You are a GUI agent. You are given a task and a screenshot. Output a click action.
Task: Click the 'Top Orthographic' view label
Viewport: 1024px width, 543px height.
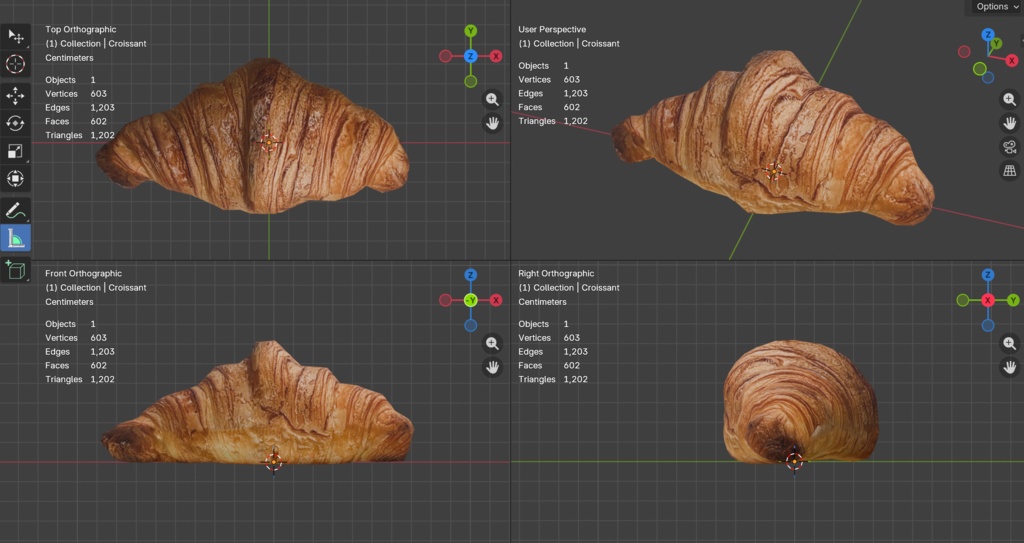(80, 29)
